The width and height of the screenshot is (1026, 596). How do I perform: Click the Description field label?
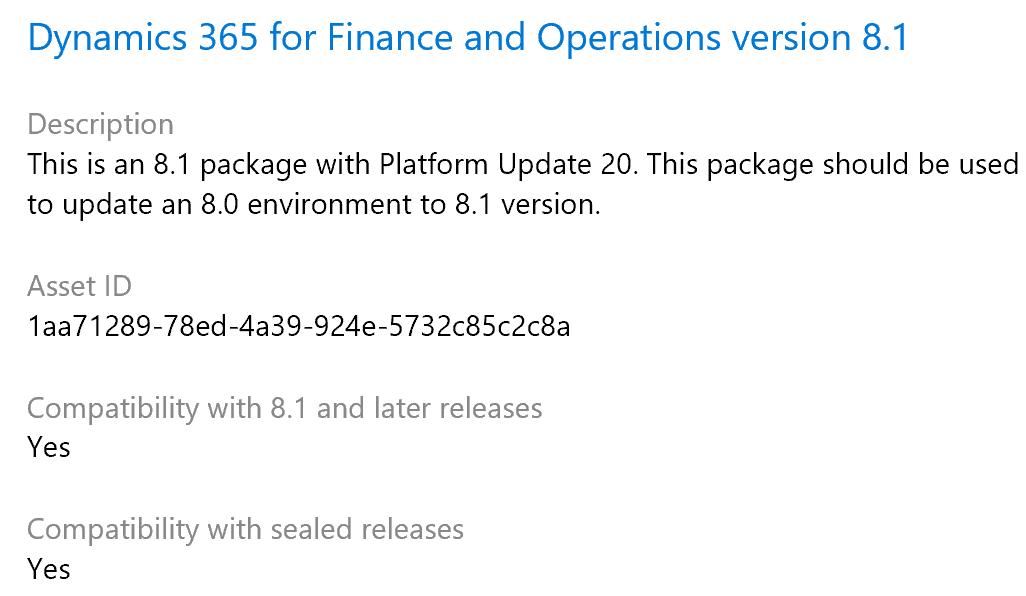pyautogui.click(x=100, y=124)
